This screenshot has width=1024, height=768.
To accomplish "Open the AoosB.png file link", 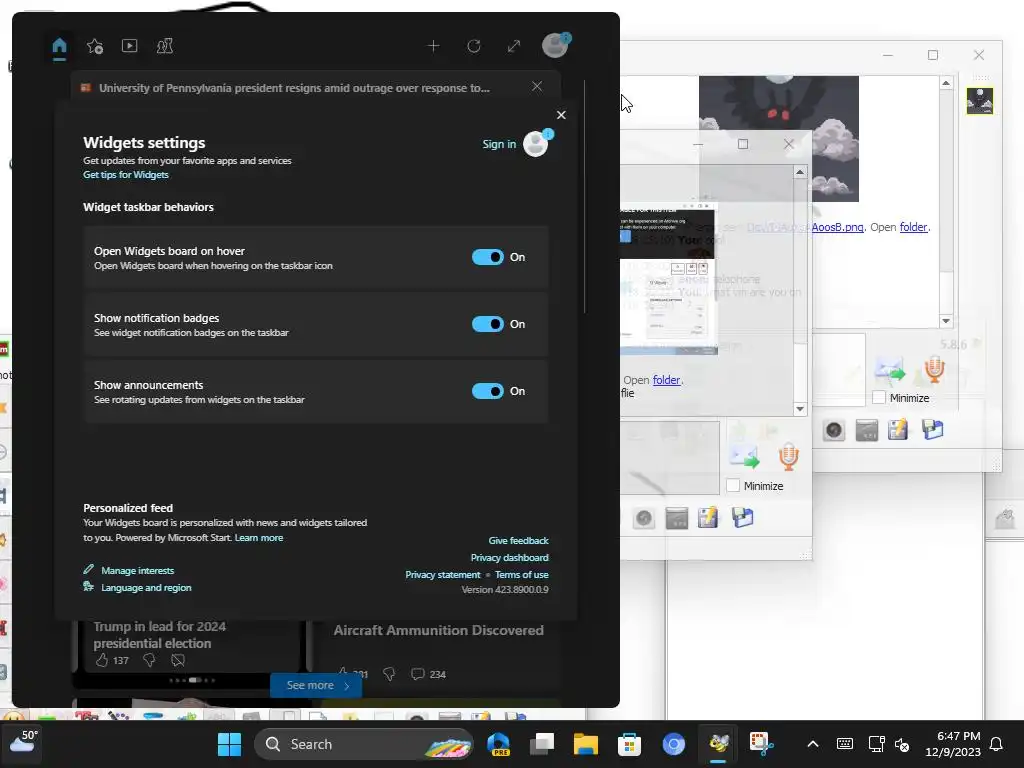I will (x=837, y=227).
